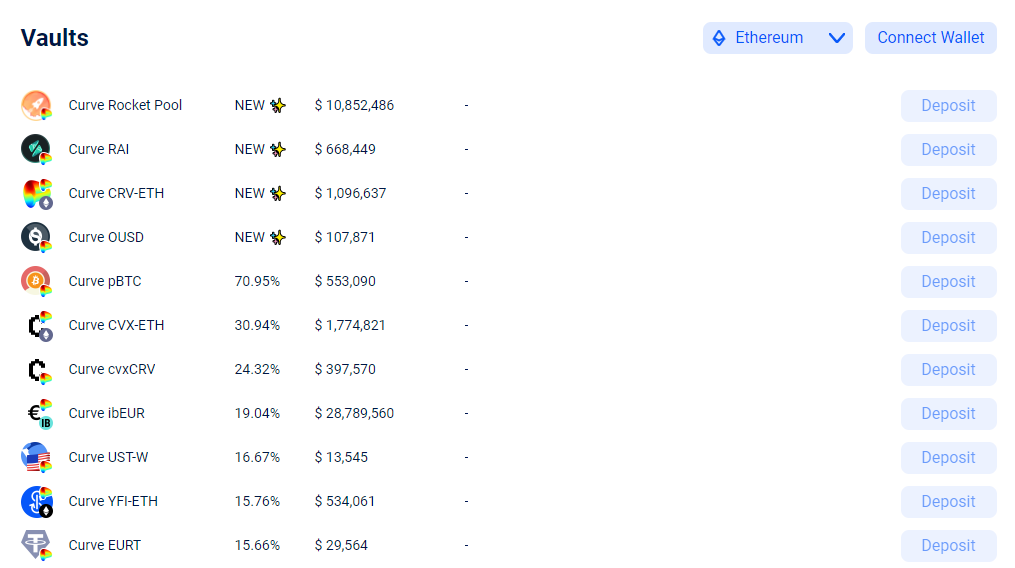1015x568 pixels.
Task: Click the NEW sparkle badge for Curve RAI
Action: 260,150
